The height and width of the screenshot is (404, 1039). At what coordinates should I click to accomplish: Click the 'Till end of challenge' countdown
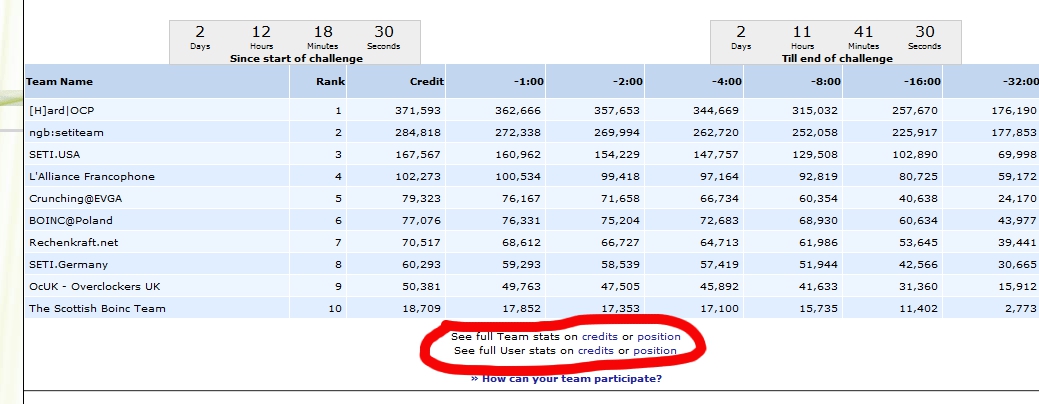click(x=836, y=42)
